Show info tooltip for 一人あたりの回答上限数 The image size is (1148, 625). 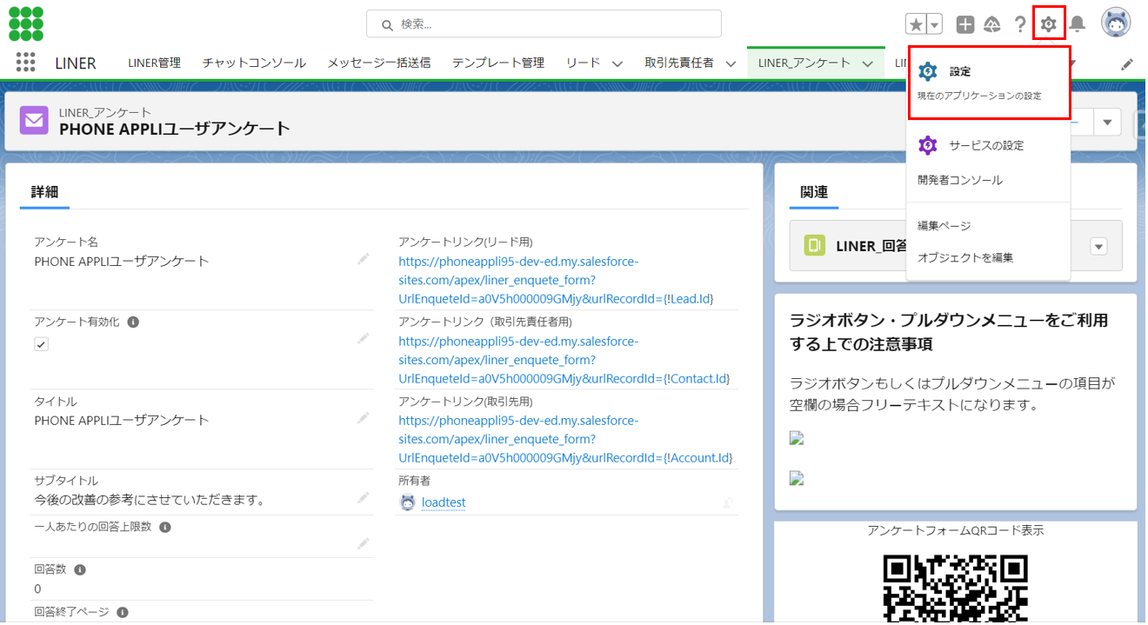pos(165,527)
